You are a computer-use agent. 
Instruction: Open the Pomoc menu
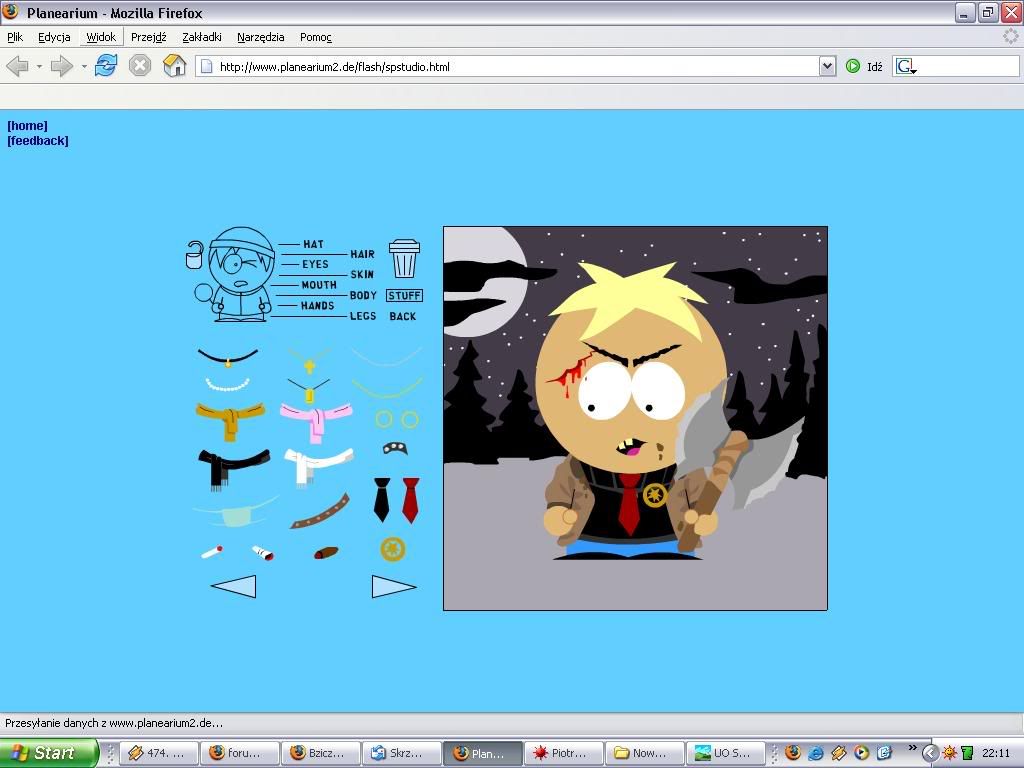point(316,37)
